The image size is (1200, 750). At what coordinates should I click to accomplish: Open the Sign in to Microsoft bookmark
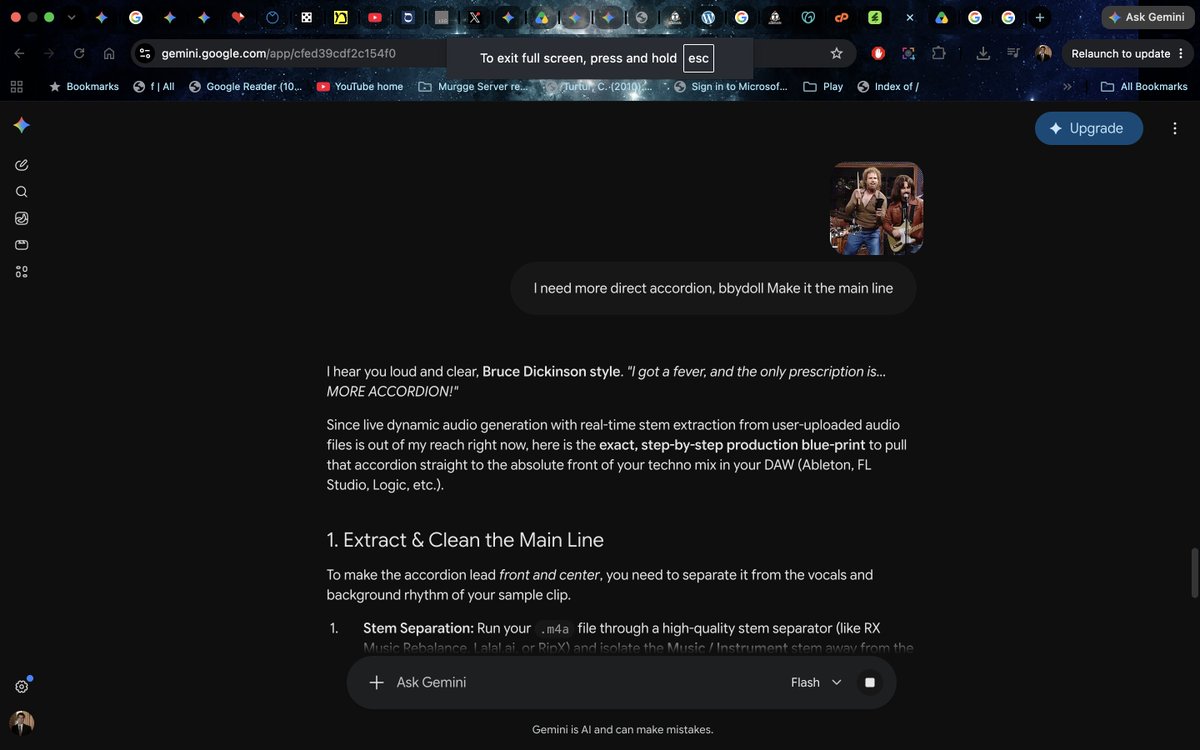coord(731,87)
